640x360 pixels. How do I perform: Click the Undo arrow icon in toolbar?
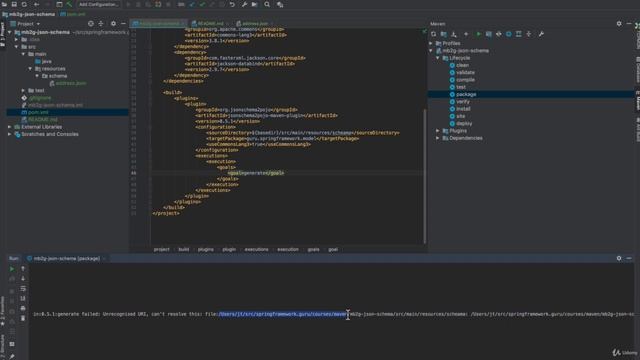(232, 4)
